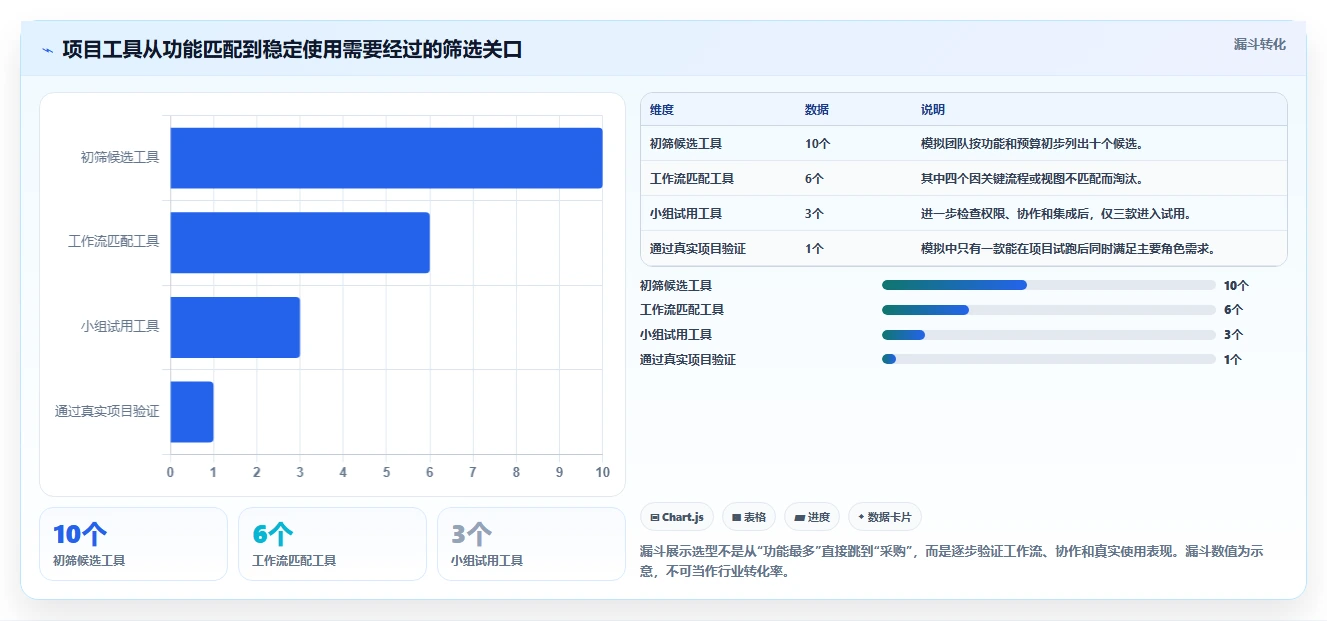The width and height of the screenshot is (1327, 621).
Task: Click the 1个 label beside the progress bar
Action: point(1234,360)
